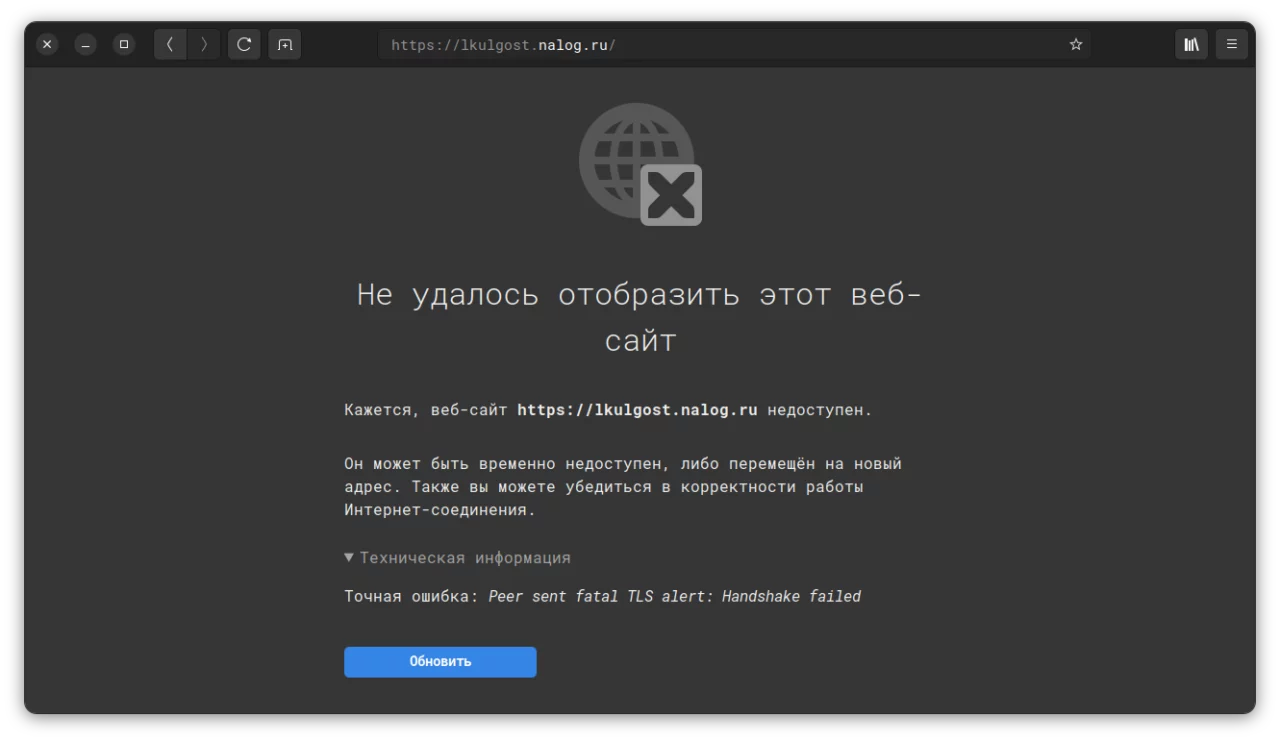
Task: Select the bold https://lkulgost.nalog.ru text
Action: pyautogui.click(x=637, y=410)
